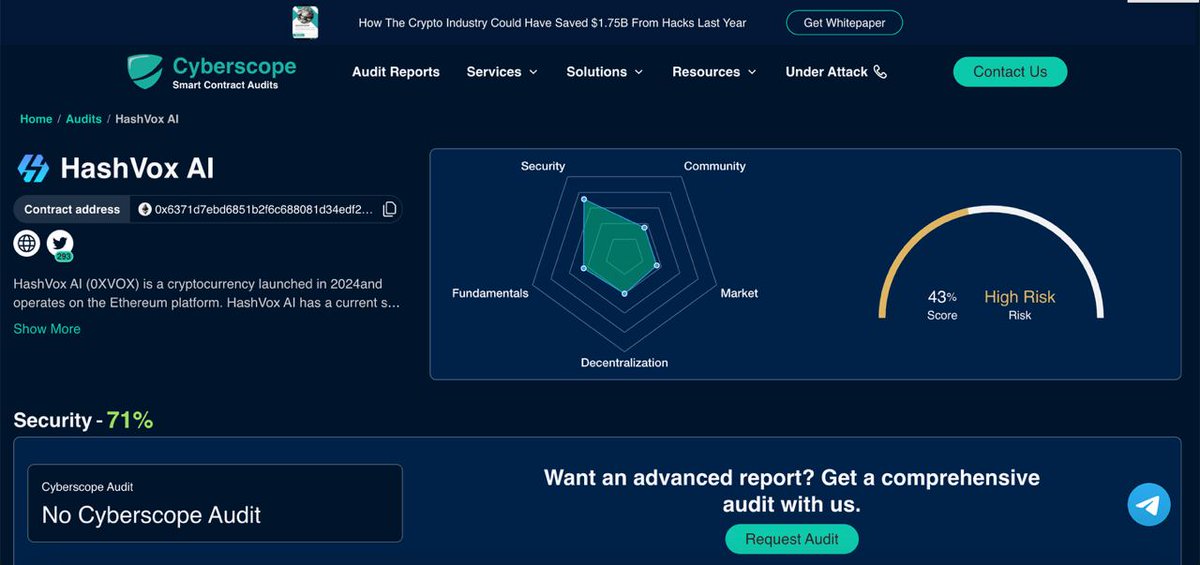Click the advanced report promo heading
This screenshot has height=565, width=1200.
point(792,490)
